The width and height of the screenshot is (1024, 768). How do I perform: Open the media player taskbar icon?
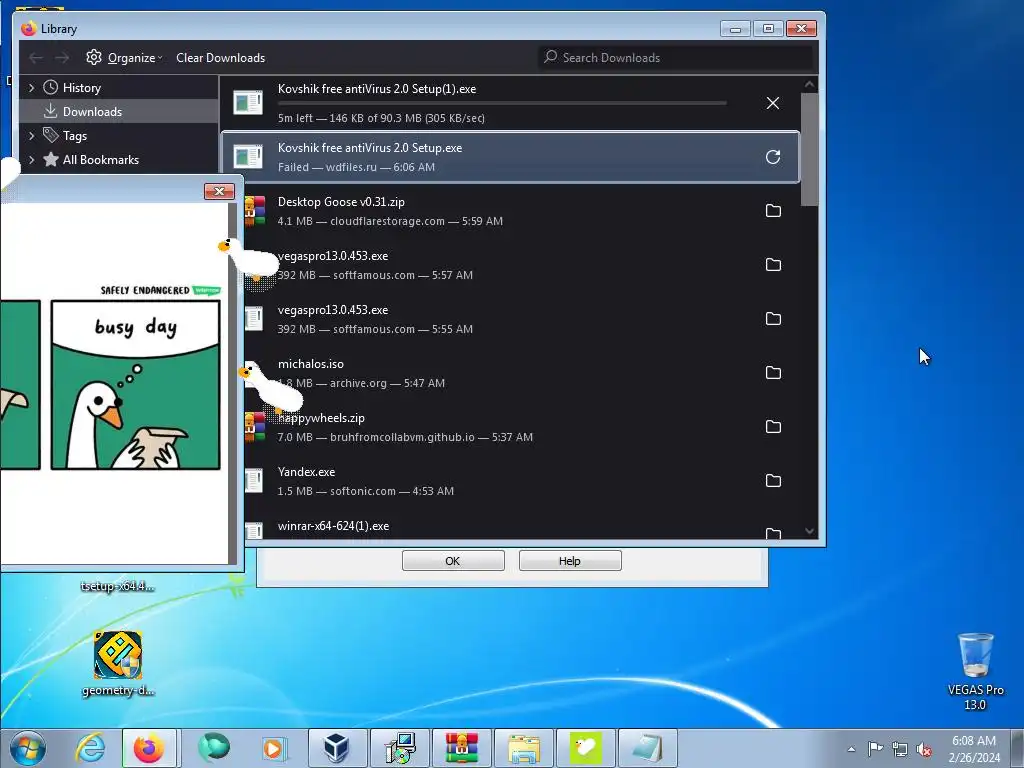point(272,748)
